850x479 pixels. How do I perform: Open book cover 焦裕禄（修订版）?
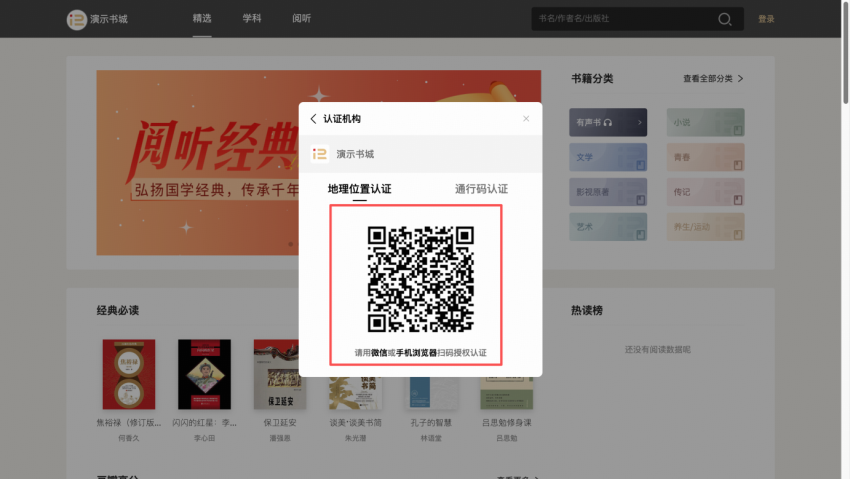pyautogui.click(x=129, y=374)
